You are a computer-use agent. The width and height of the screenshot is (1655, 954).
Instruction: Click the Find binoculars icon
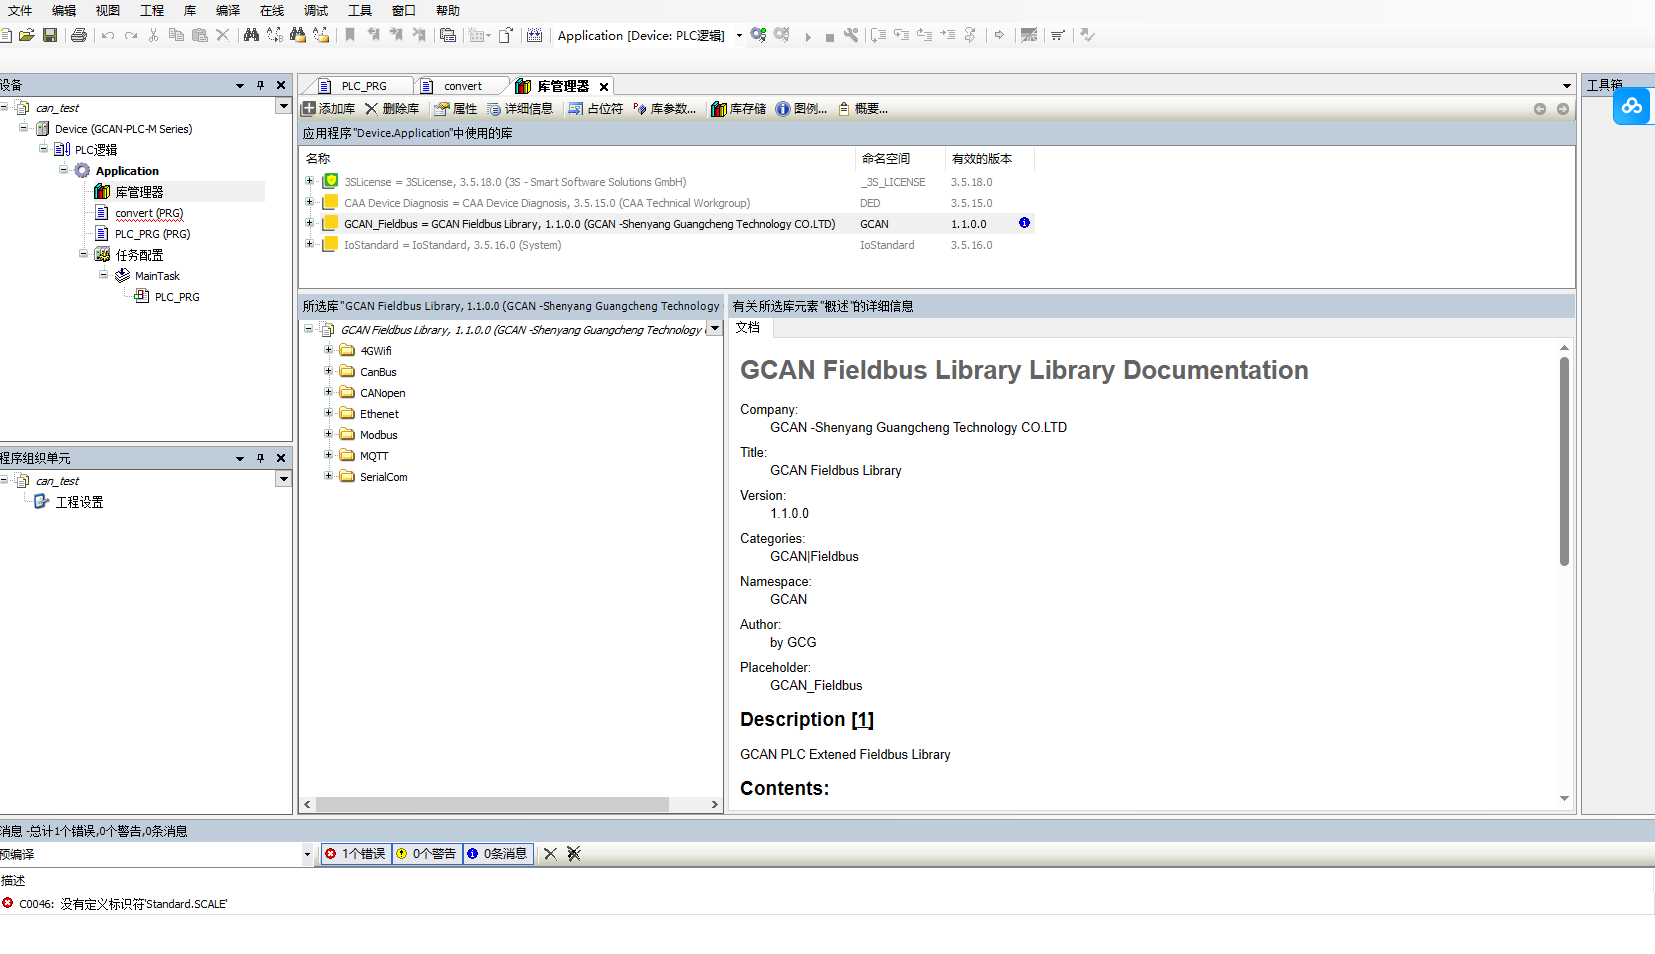tap(251, 35)
